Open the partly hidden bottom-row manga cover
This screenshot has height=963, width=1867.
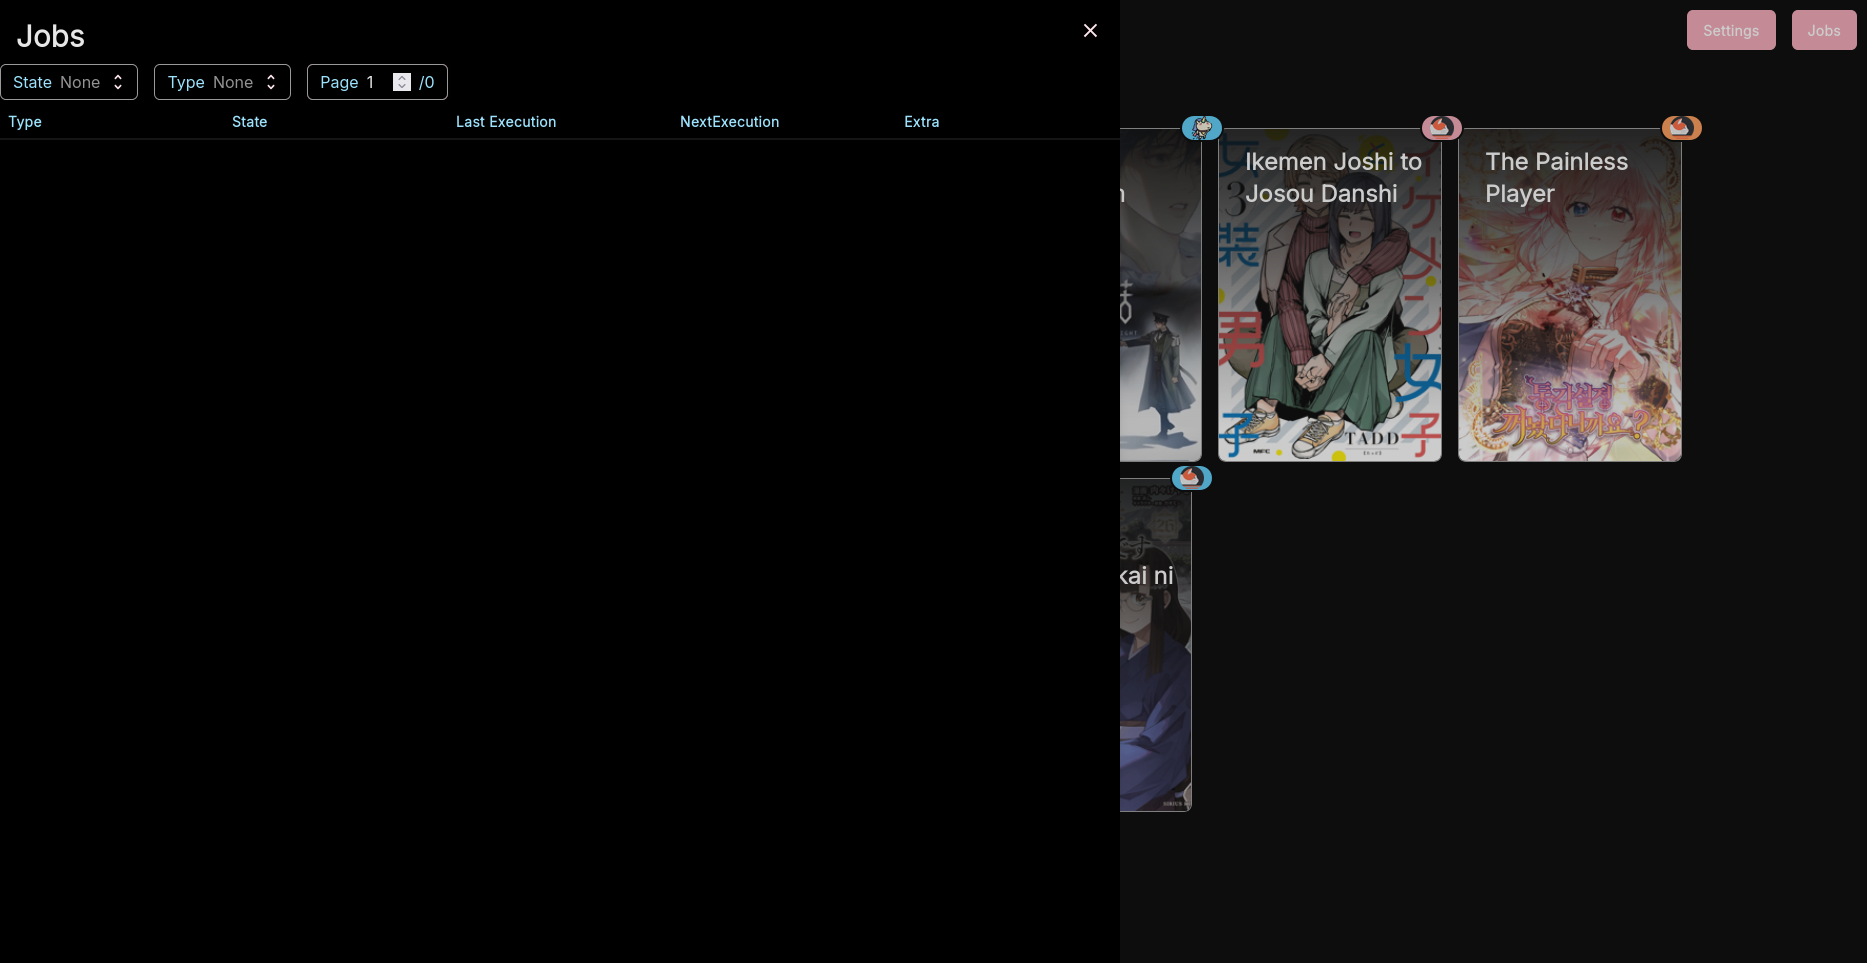(1156, 645)
